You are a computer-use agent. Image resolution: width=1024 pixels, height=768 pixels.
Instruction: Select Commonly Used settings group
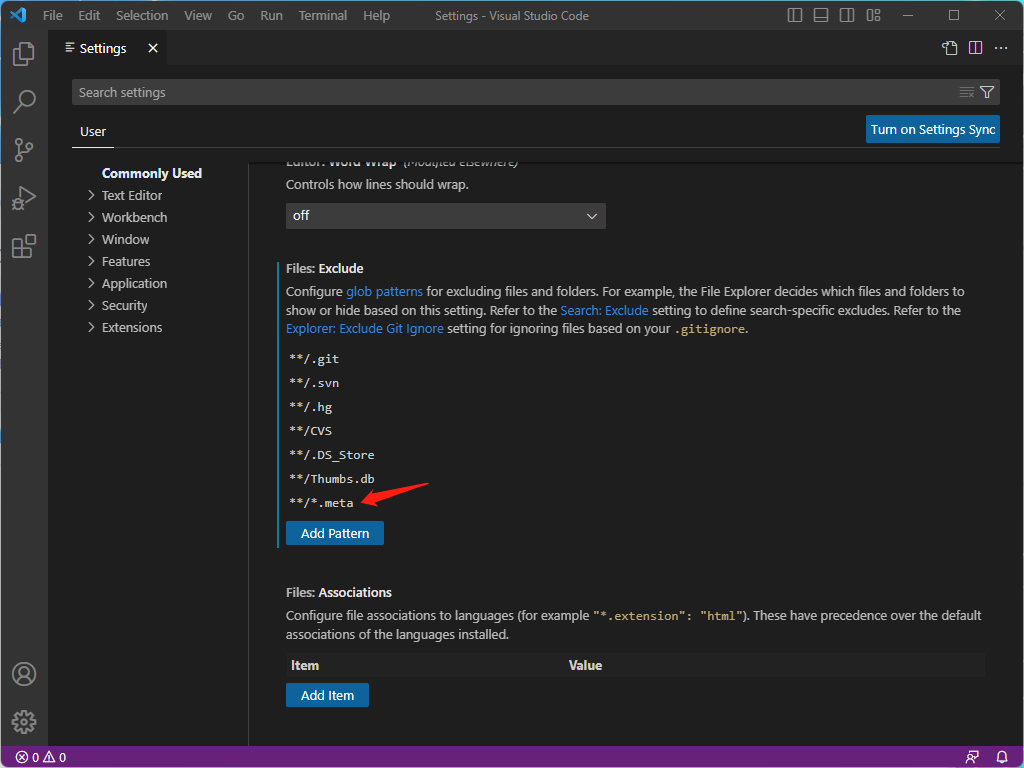(152, 173)
